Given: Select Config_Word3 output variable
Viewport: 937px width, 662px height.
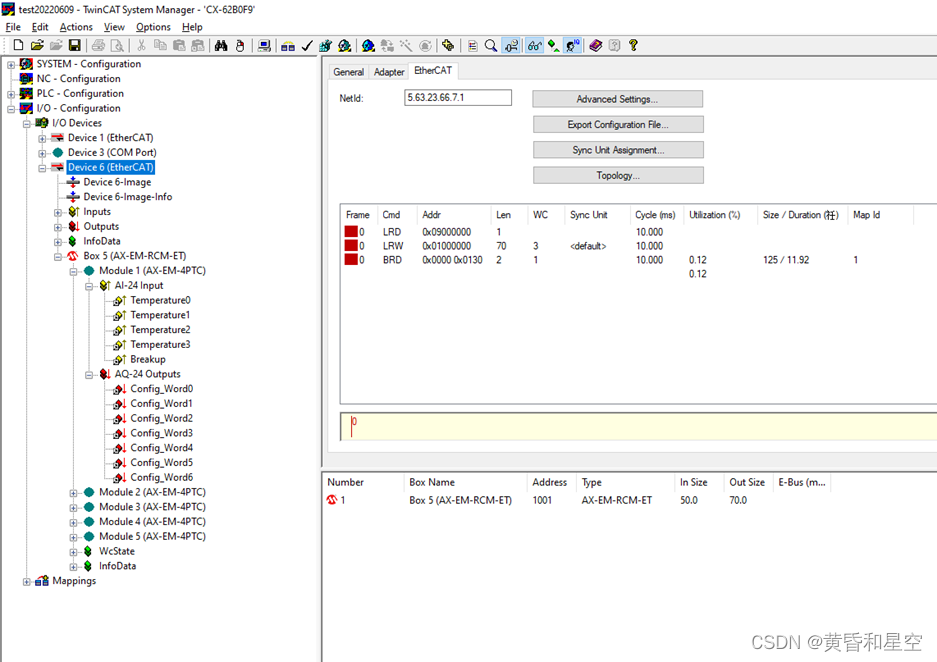Looking at the screenshot, I should coord(161,433).
